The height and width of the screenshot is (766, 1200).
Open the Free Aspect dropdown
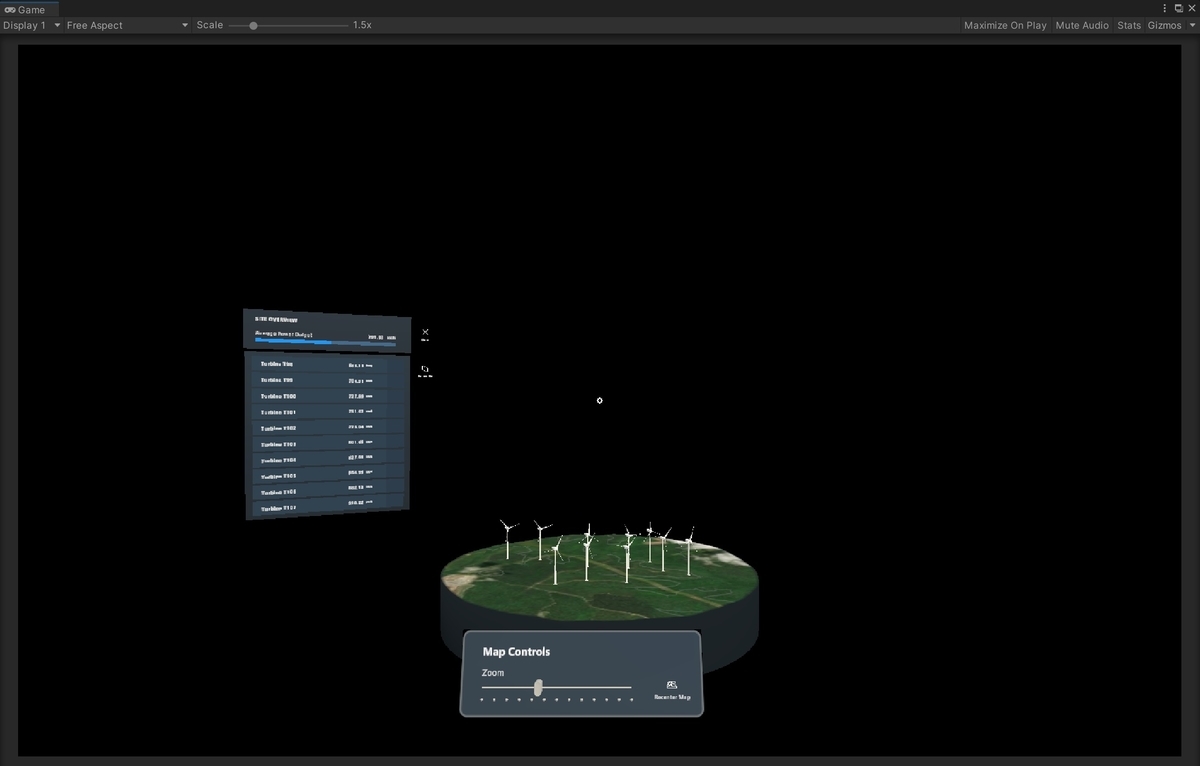tap(127, 25)
